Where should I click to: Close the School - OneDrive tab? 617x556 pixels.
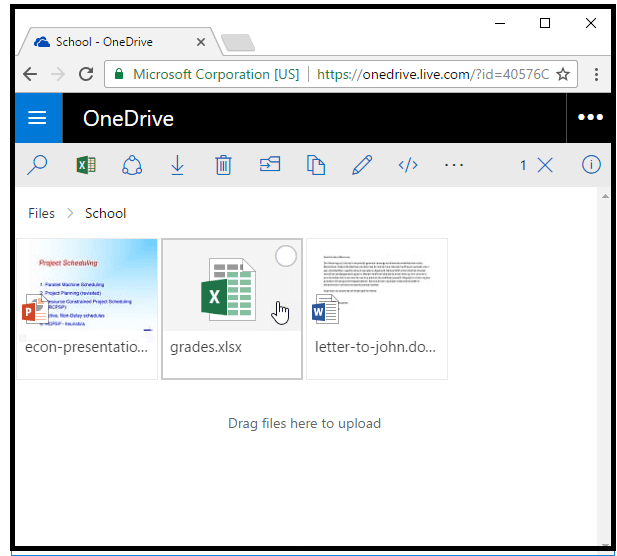click(x=201, y=42)
